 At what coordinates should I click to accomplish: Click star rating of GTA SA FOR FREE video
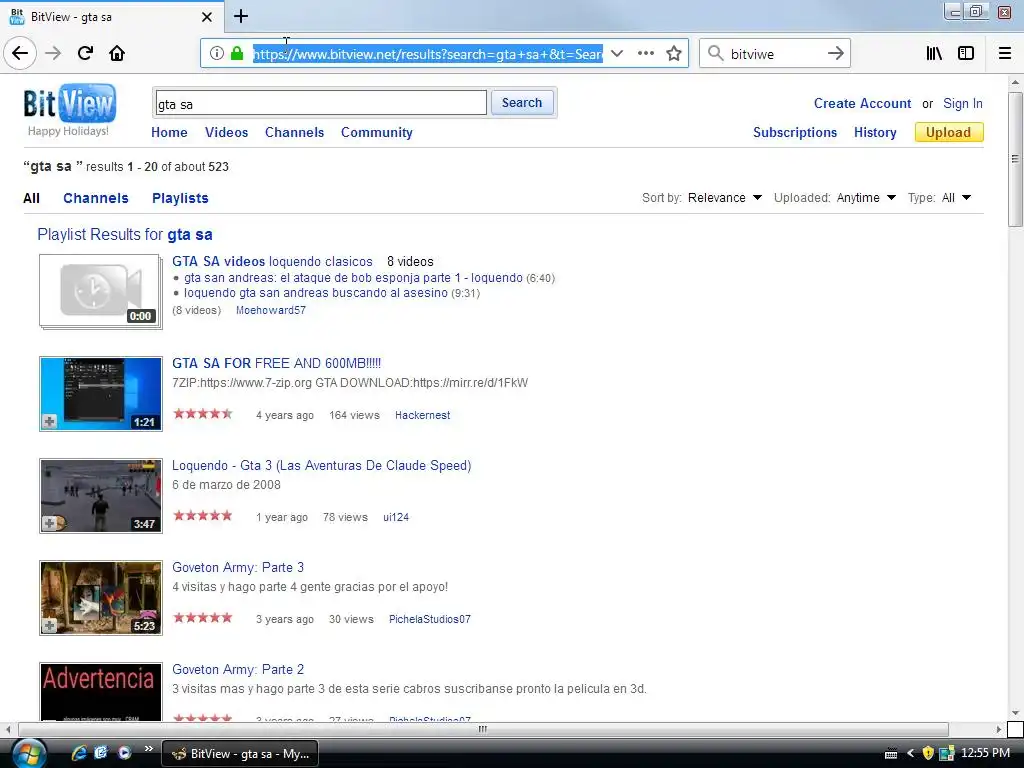click(202, 413)
